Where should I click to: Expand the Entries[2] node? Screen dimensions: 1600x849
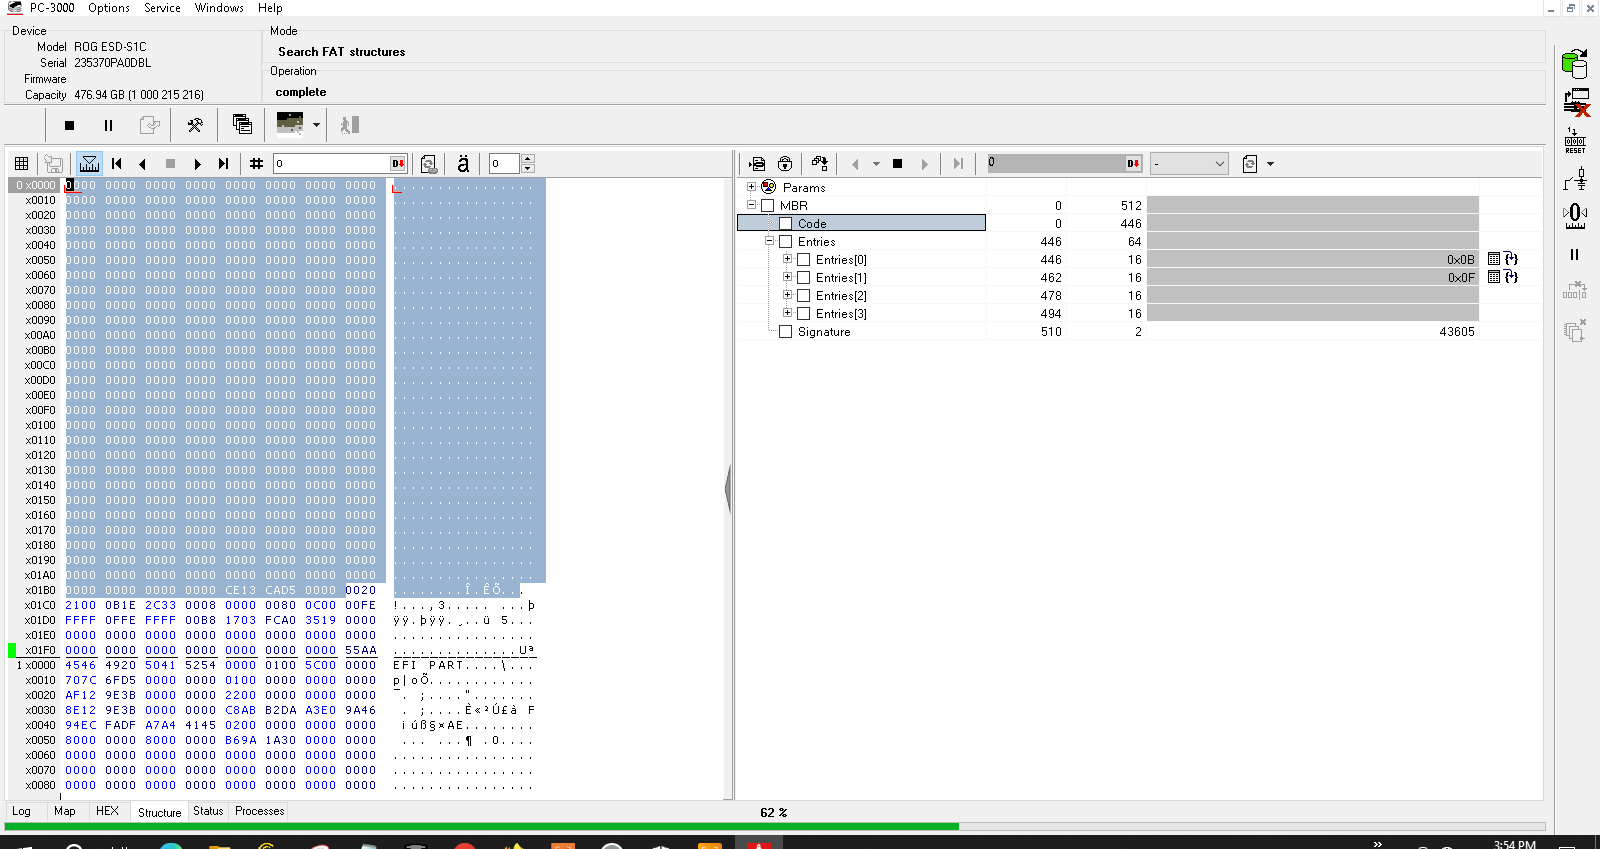pos(788,295)
